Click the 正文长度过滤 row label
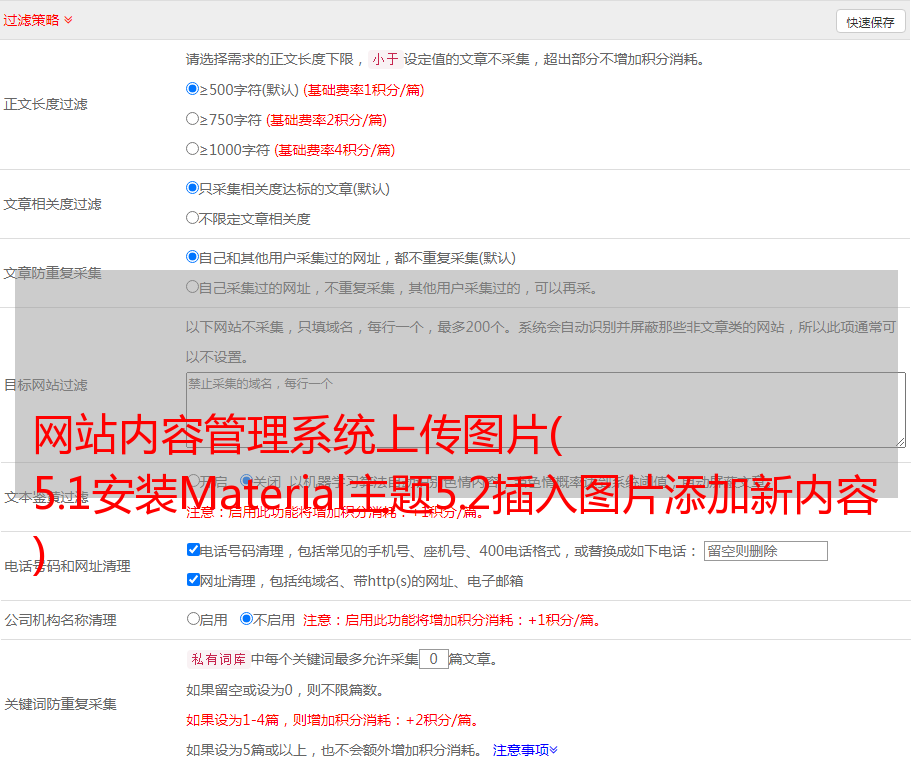 click(45, 104)
